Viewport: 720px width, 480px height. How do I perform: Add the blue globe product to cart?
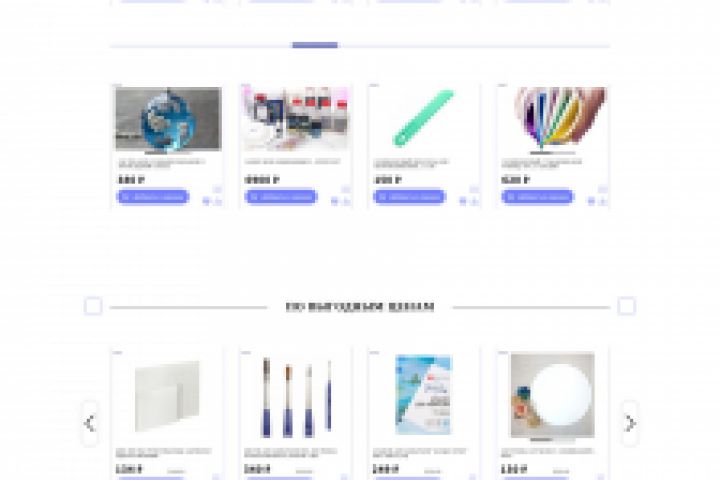tap(153, 197)
